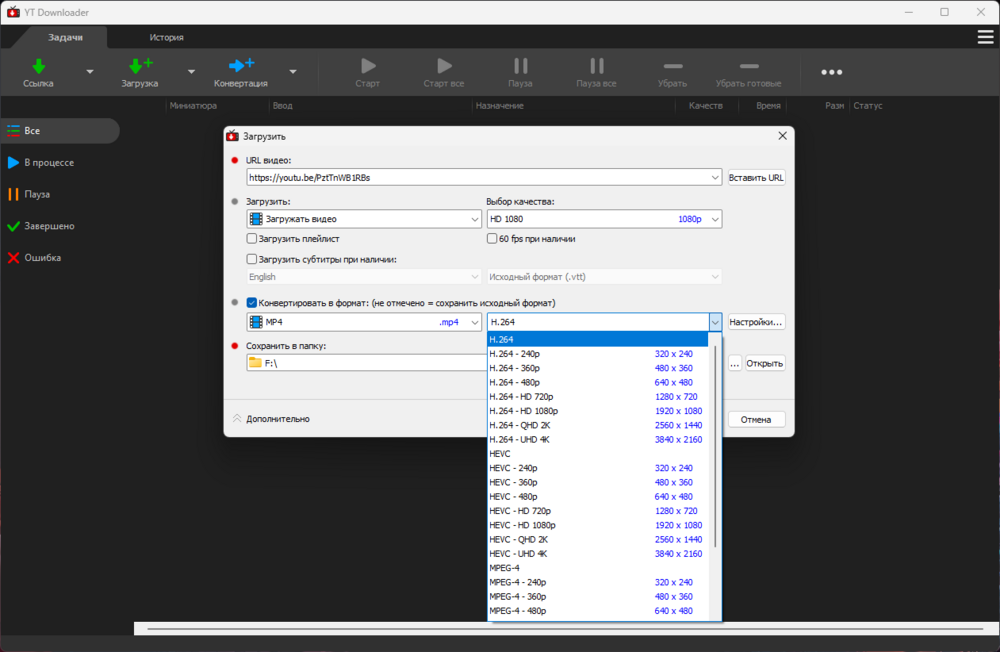Screen dimensions: 1000x652
Task: Open the Выбор качества HD 1080 dropdown
Action: [603, 219]
